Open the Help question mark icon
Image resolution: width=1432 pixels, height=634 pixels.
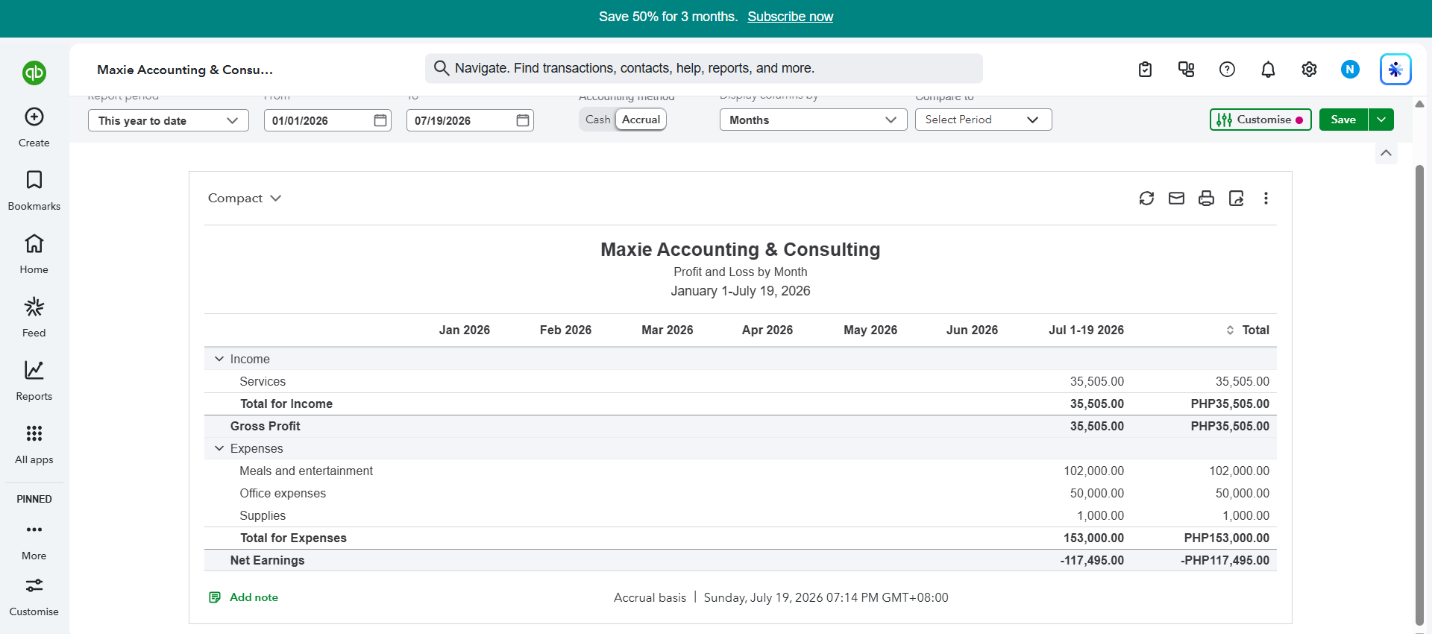click(x=1227, y=69)
